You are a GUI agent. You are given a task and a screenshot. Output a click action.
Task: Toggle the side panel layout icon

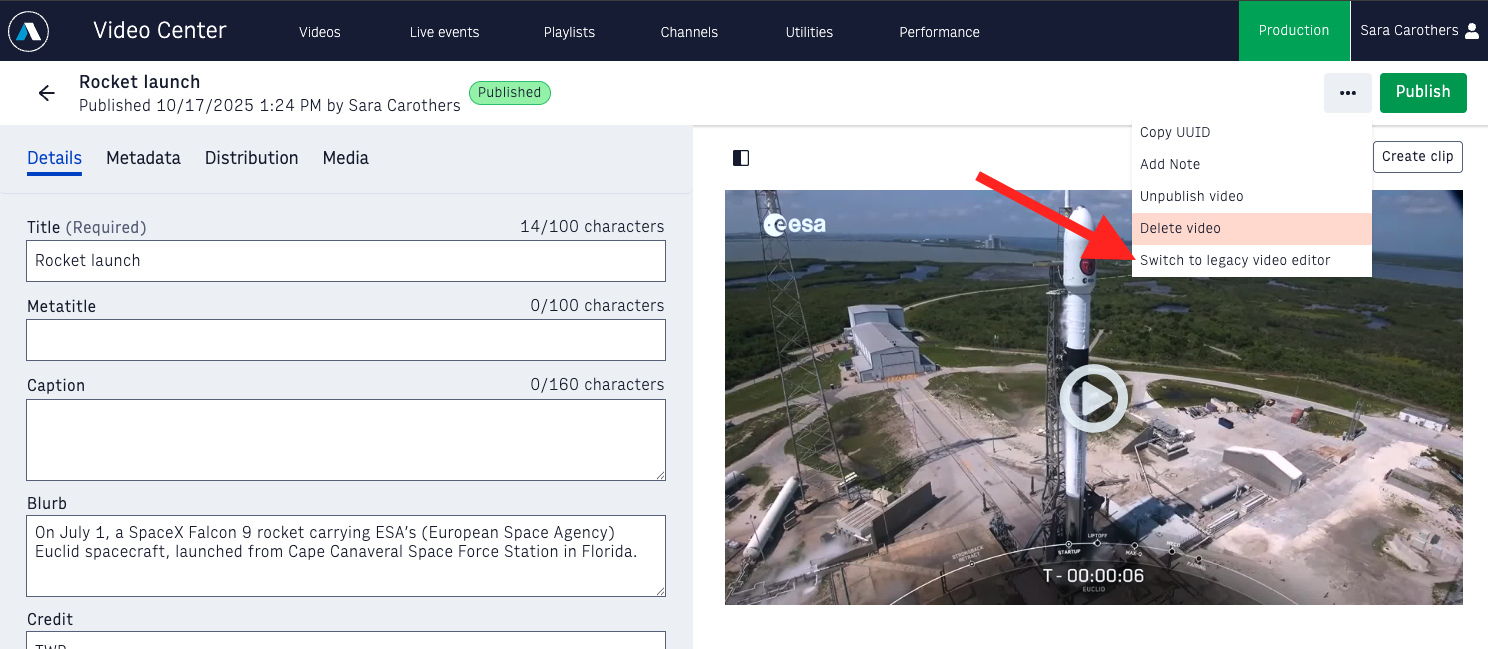click(741, 158)
